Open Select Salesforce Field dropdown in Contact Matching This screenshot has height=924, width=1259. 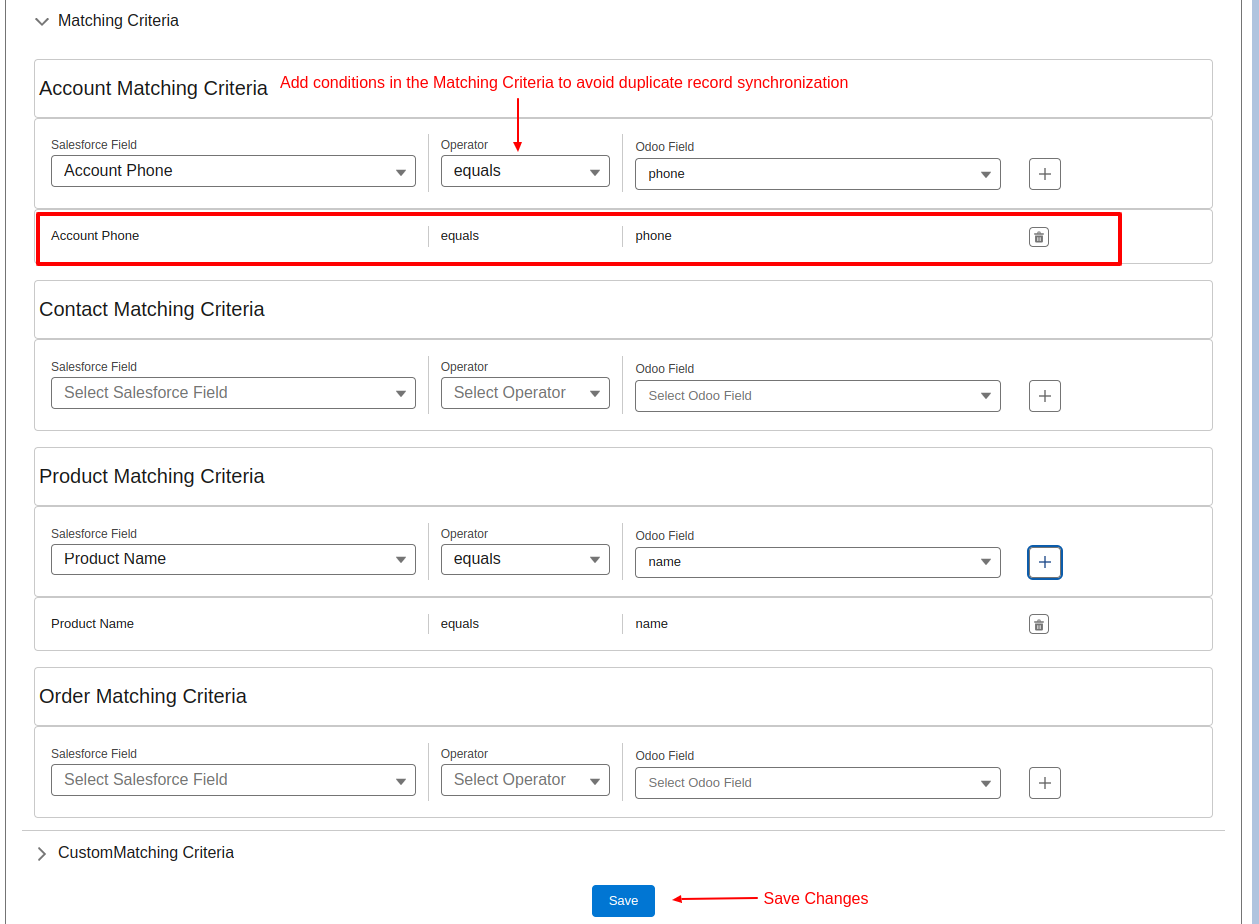coord(233,392)
